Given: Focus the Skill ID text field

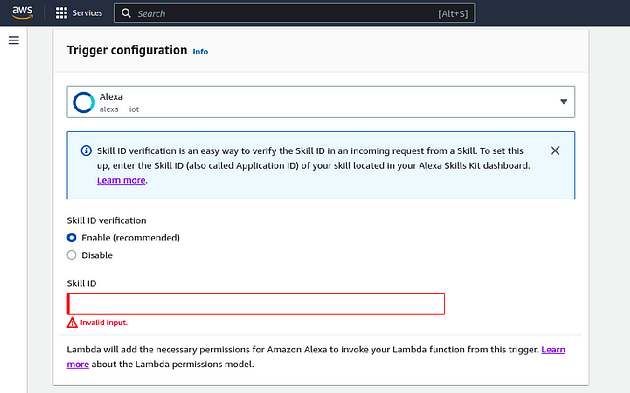Looking at the screenshot, I should point(256,304).
